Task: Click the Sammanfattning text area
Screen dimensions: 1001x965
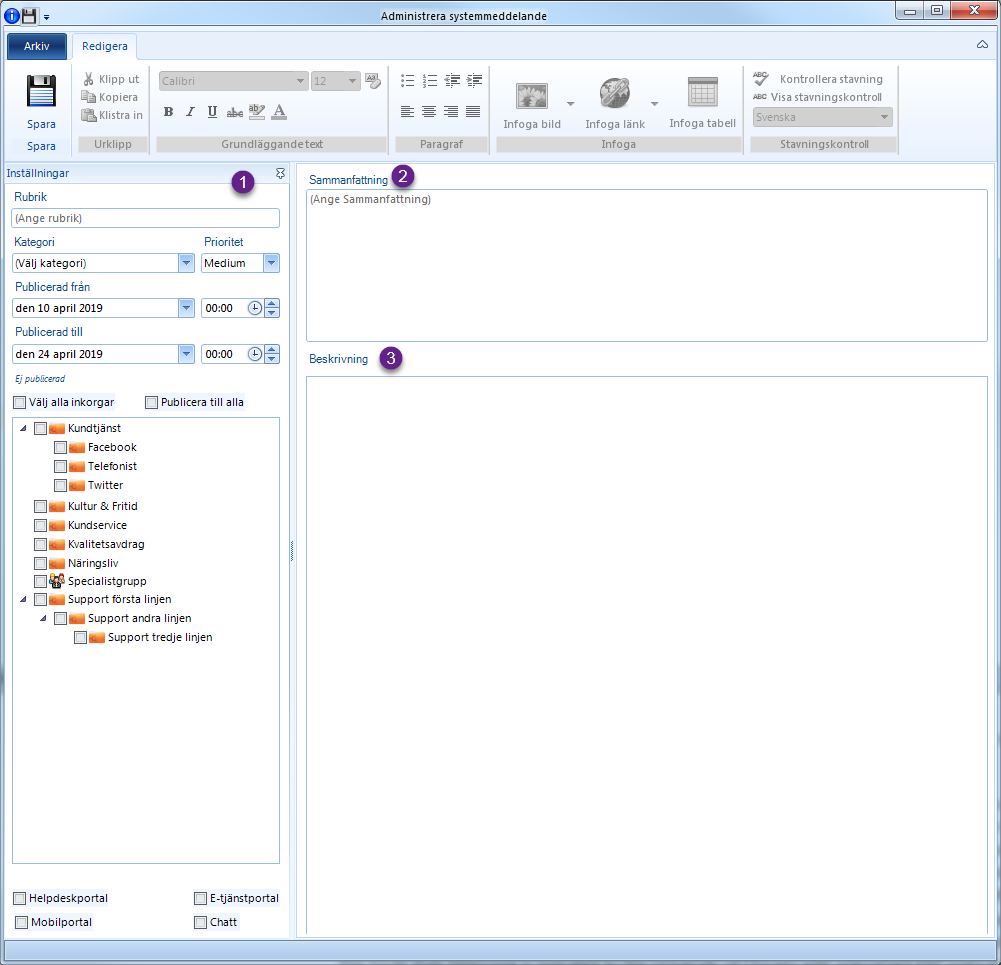Action: (647, 266)
